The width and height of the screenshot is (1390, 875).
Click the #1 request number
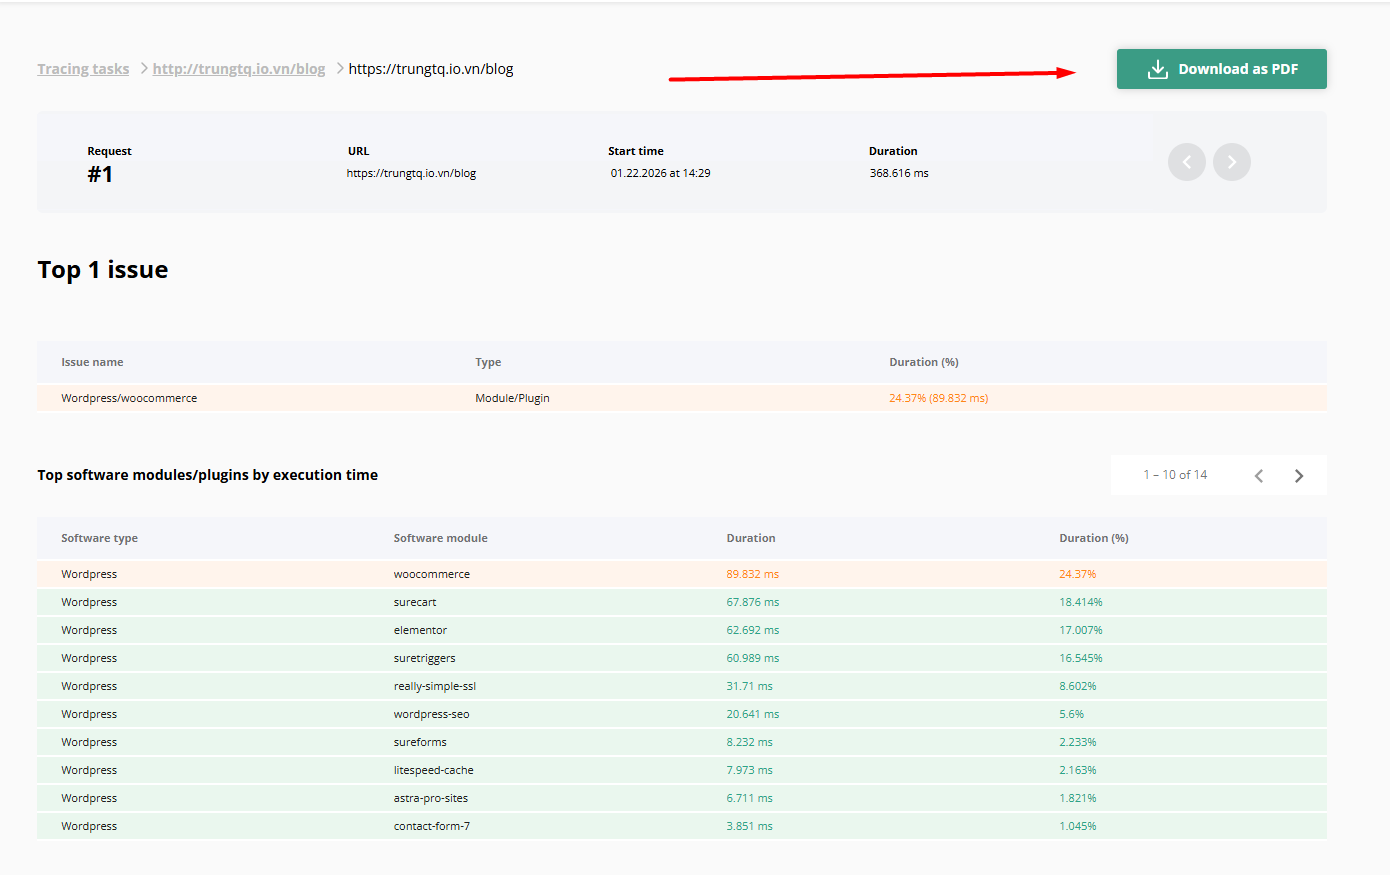click(100, 174)
